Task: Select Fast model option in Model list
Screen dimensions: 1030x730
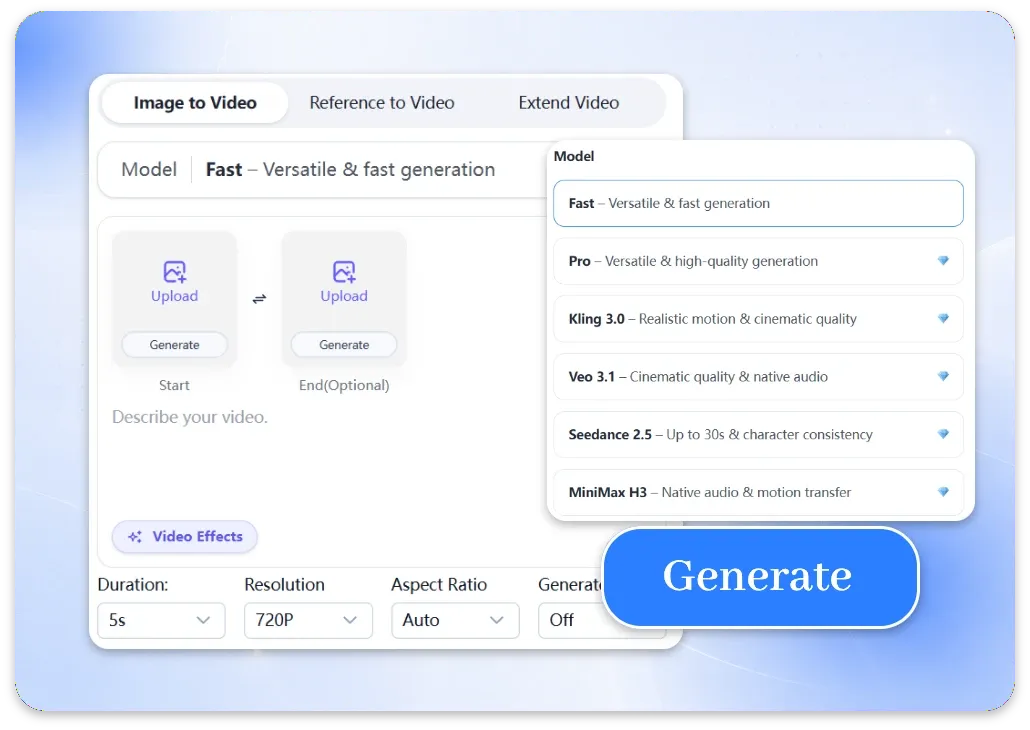Action: point(758,204)
